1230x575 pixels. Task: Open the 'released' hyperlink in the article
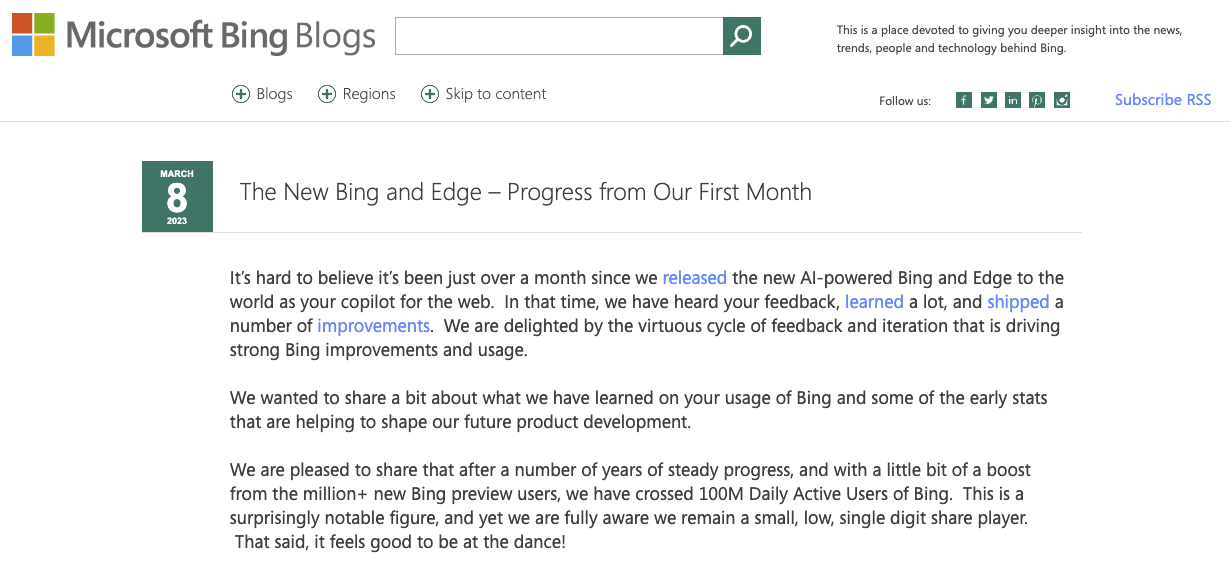pos(694,278)
